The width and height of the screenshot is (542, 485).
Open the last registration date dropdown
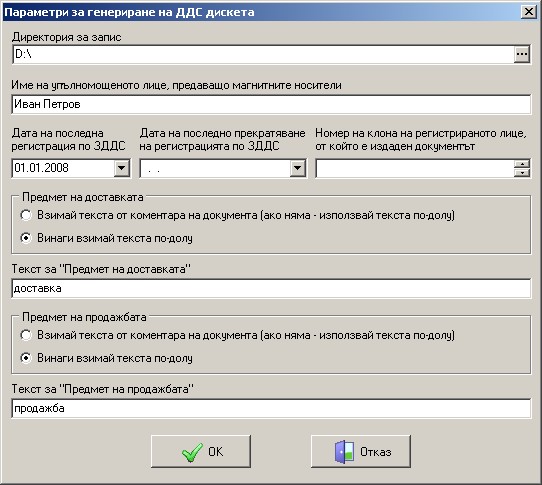(x=122, y=168)
